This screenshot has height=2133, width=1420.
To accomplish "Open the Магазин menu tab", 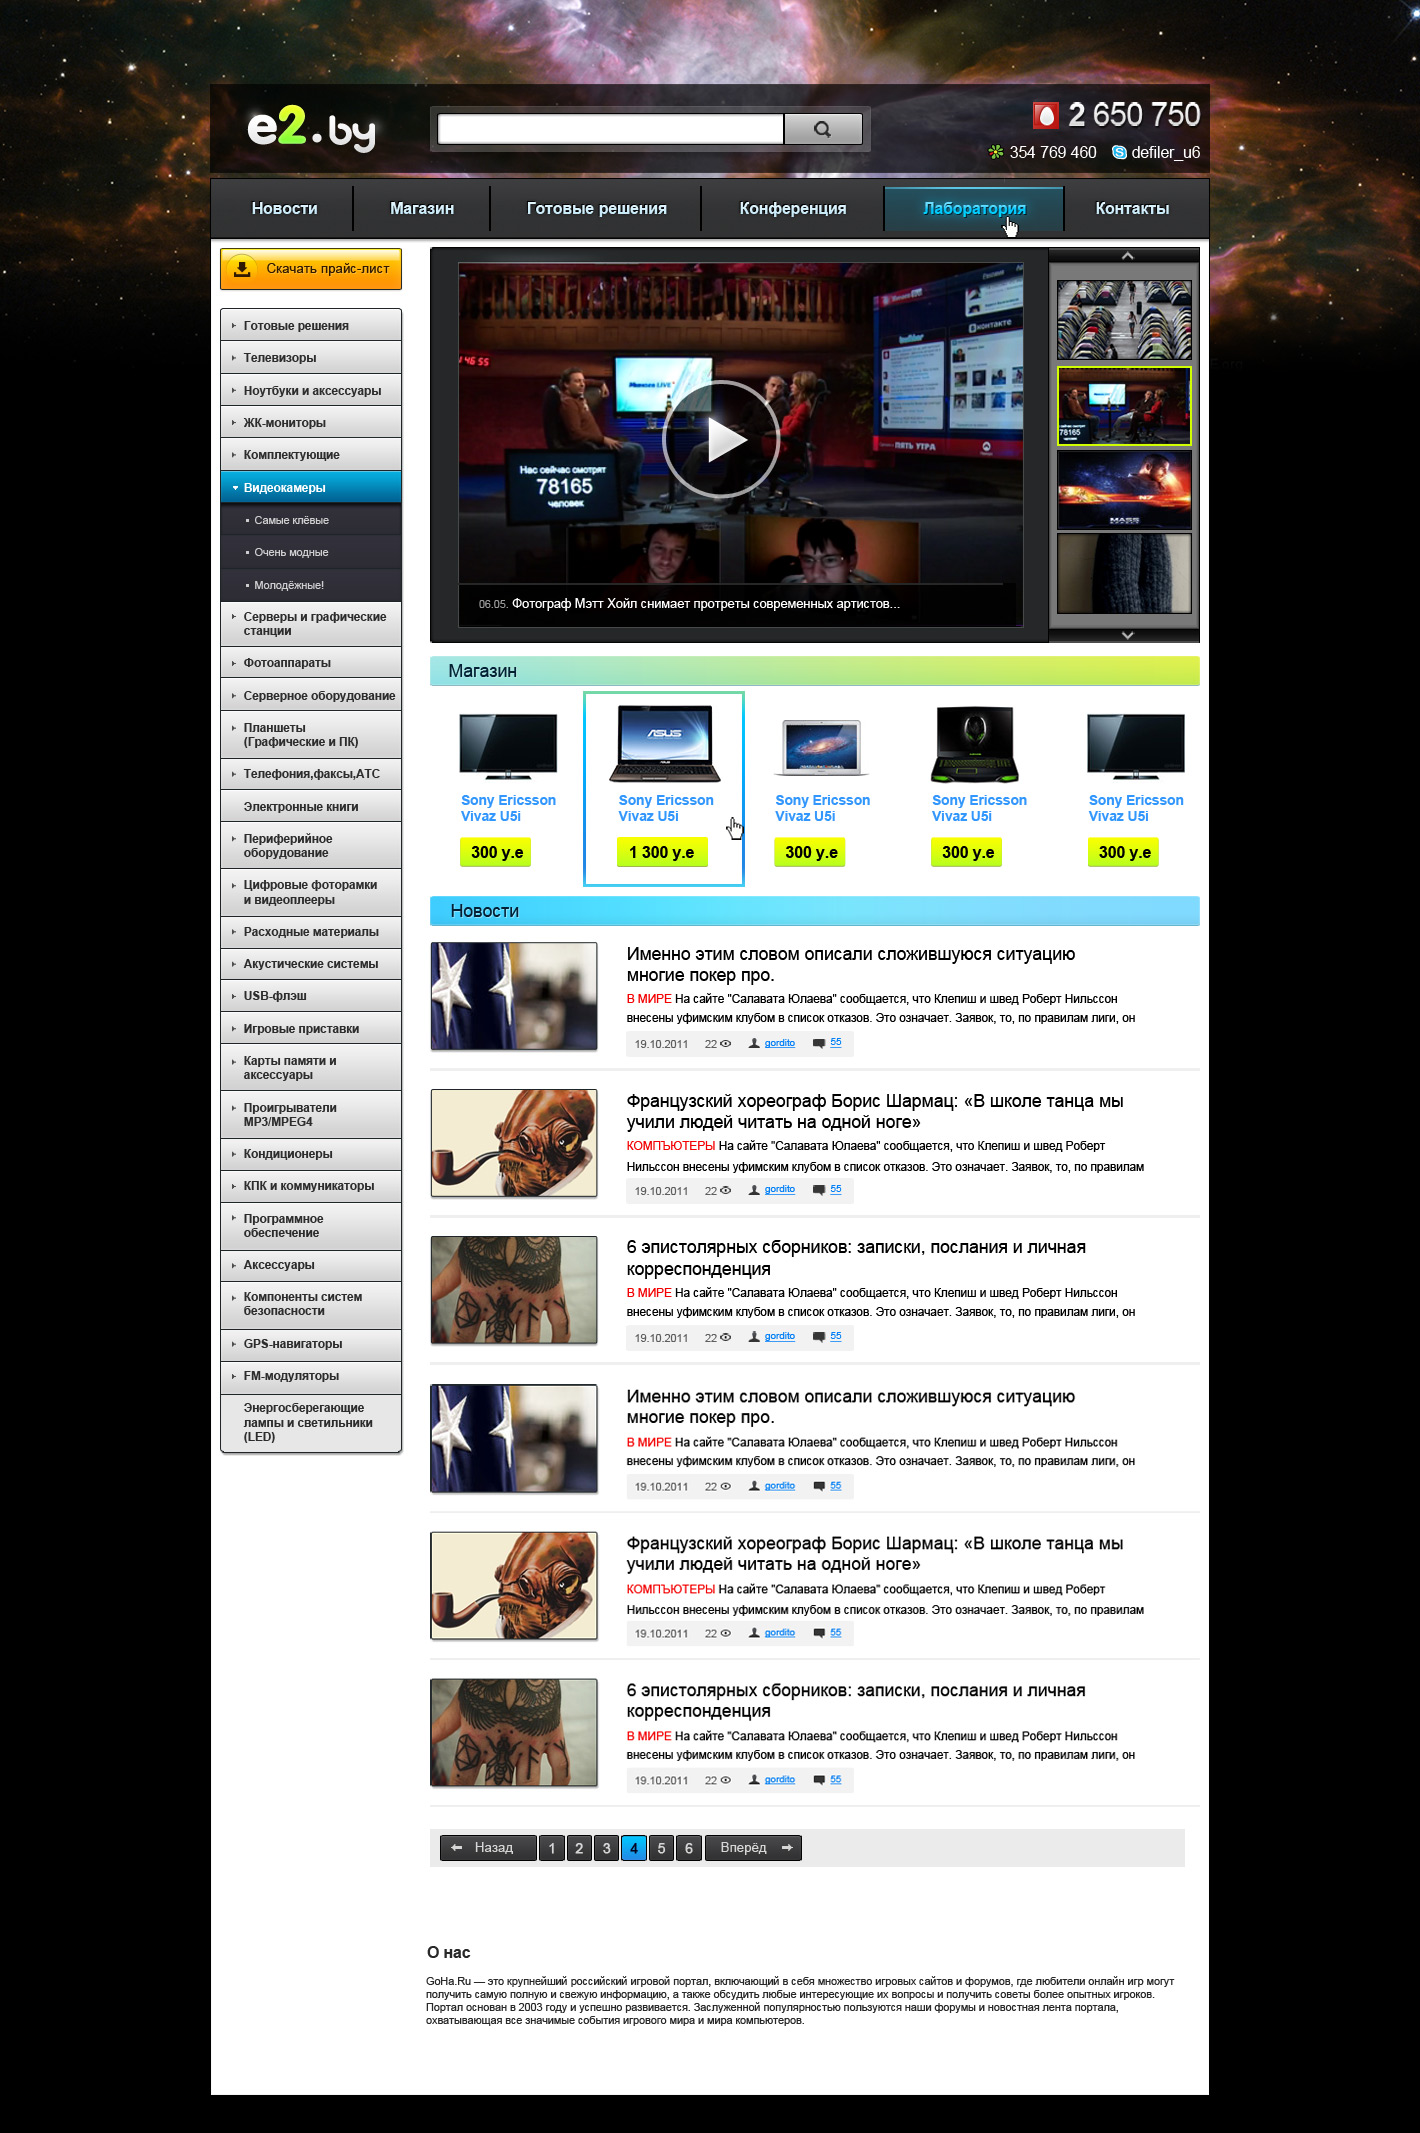I will 422,208.
